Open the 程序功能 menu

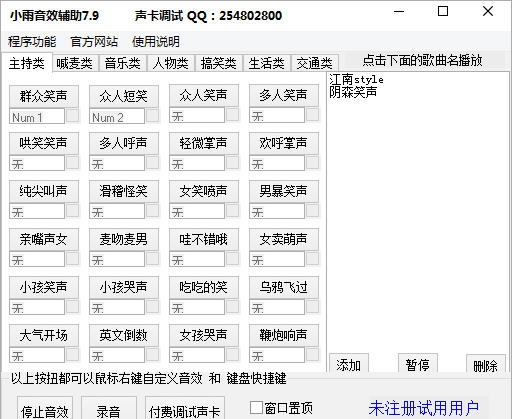click(x=32, y=42)
